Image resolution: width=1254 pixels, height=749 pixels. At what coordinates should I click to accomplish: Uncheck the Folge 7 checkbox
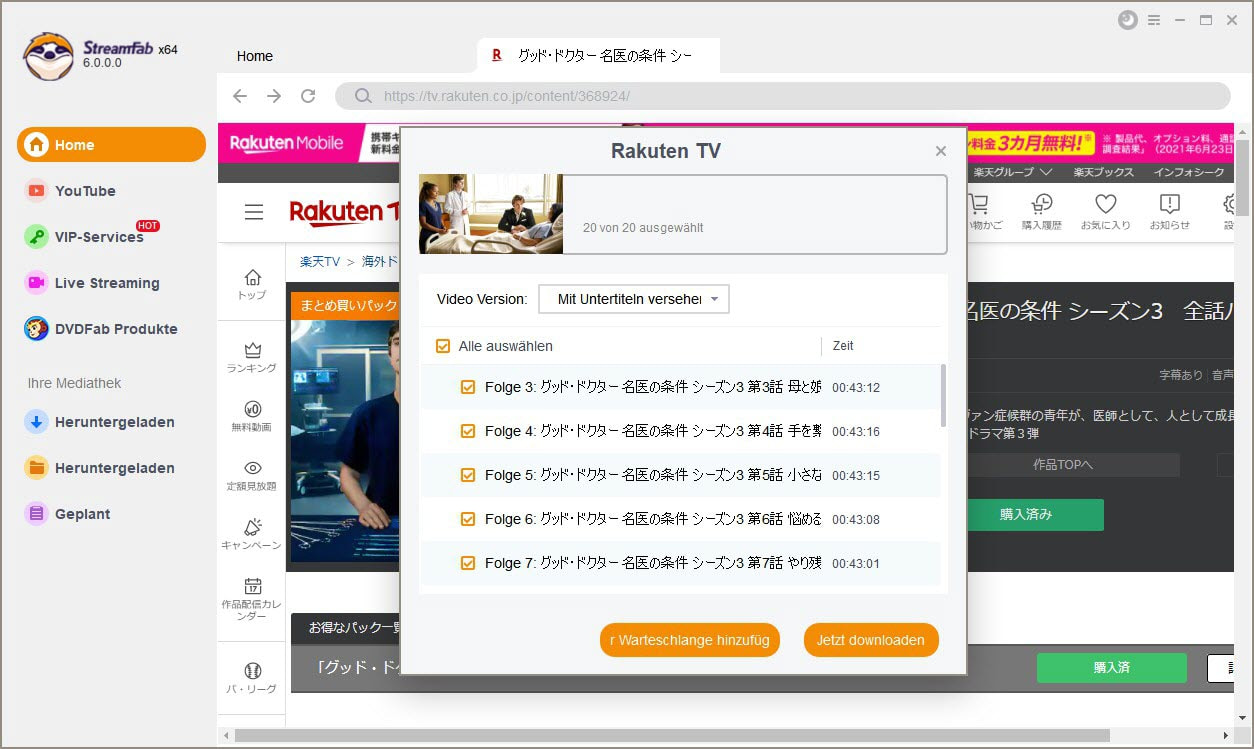[467, 563]
